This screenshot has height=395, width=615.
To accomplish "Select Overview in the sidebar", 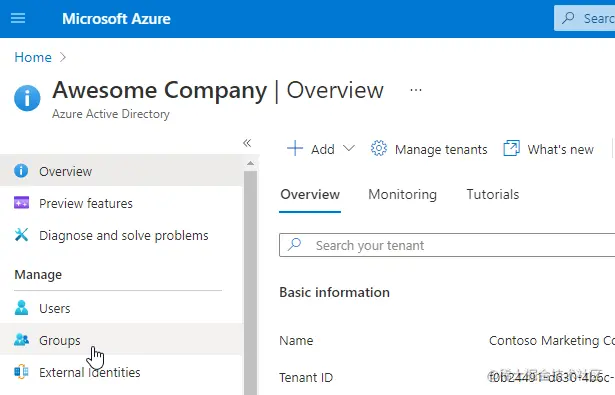I will point(122,171).
